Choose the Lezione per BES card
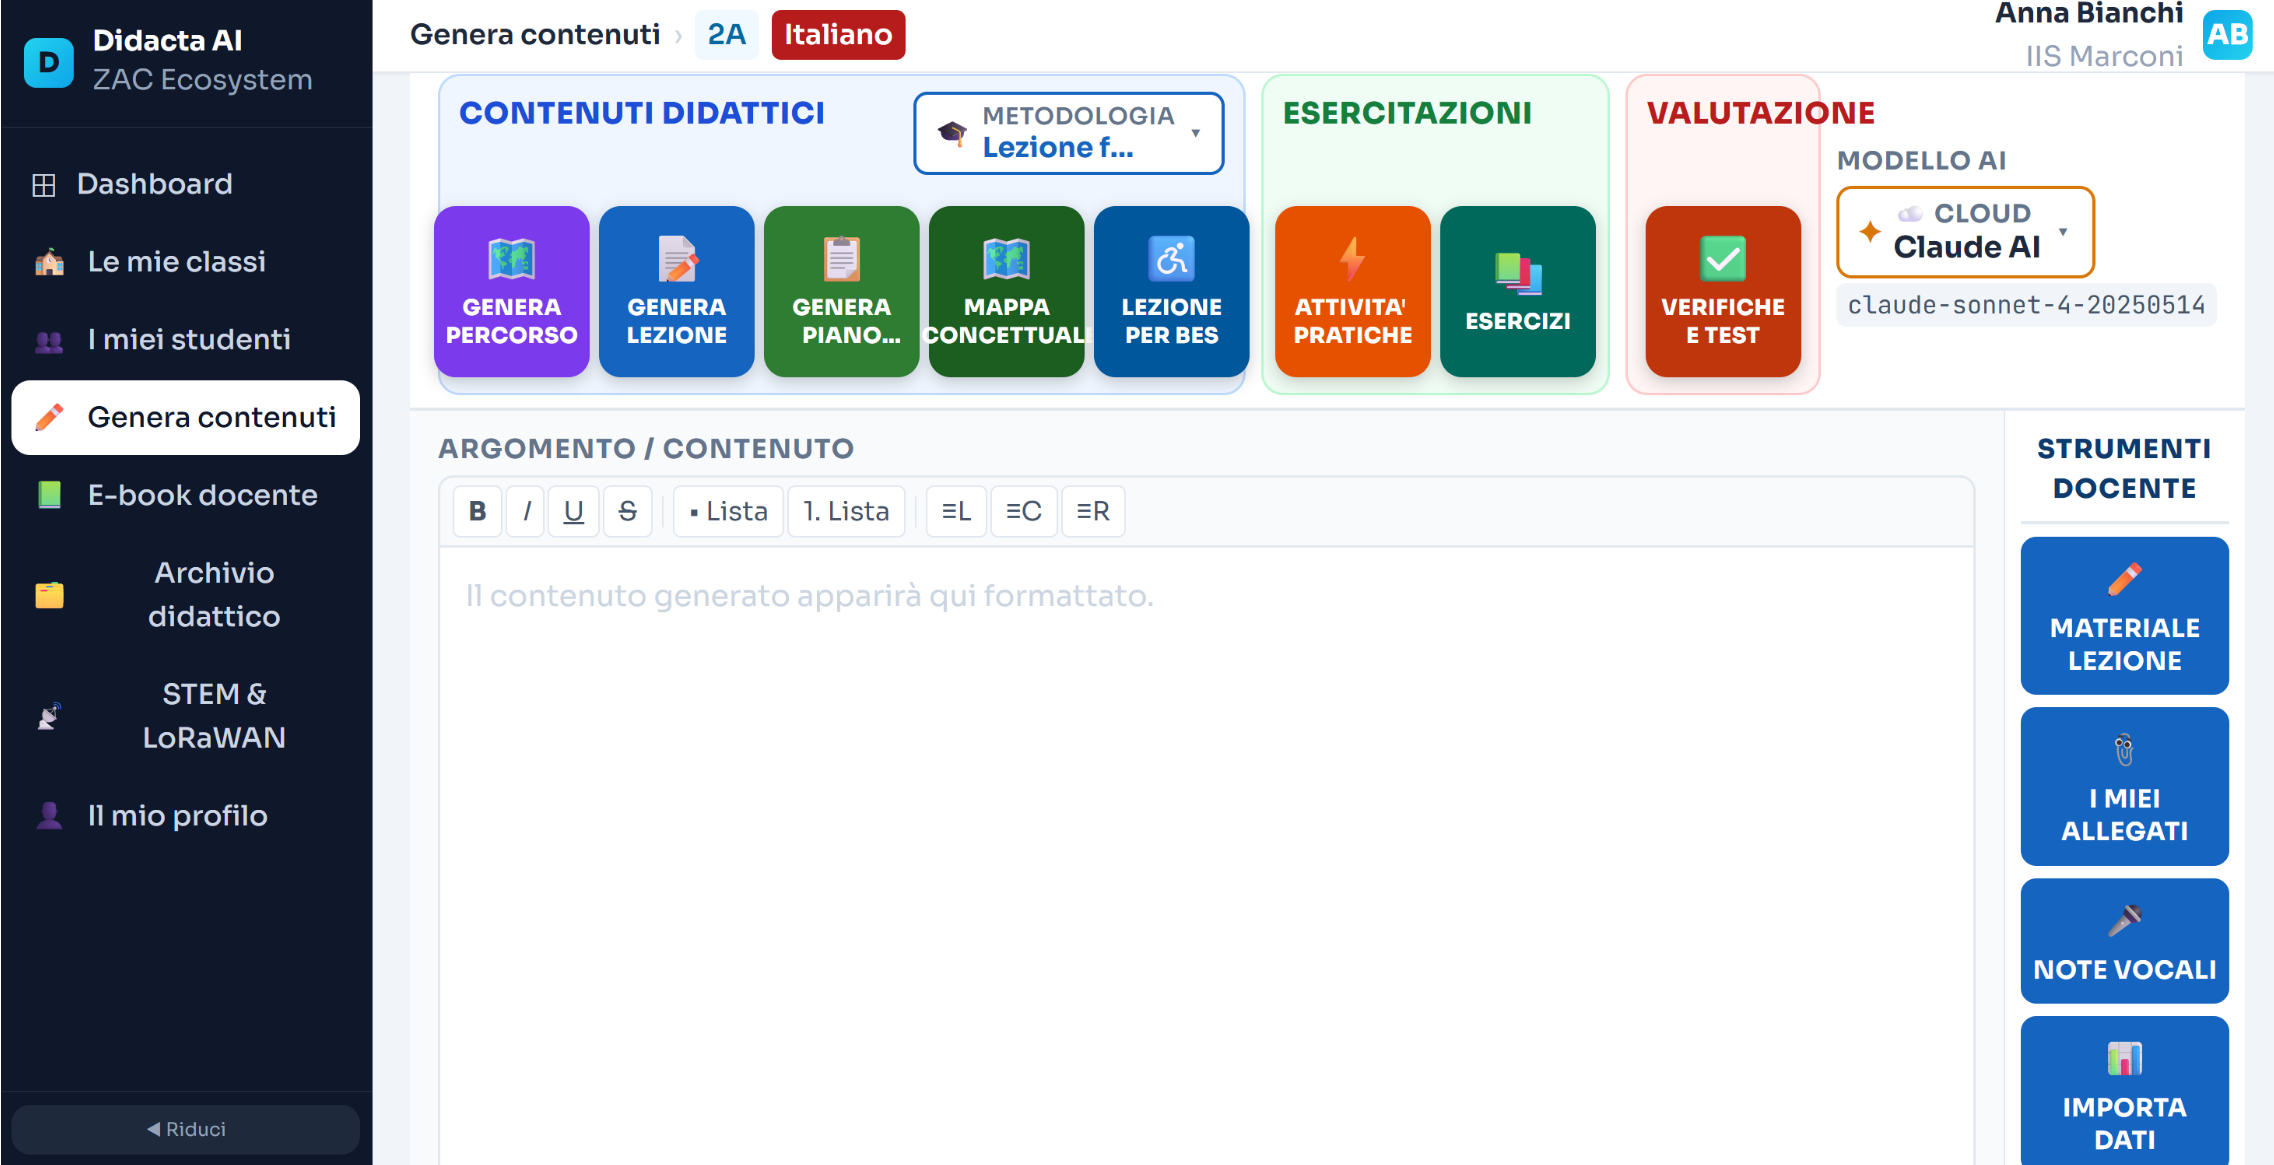The image size is (2274, 1165). (x=1171, y=291)
